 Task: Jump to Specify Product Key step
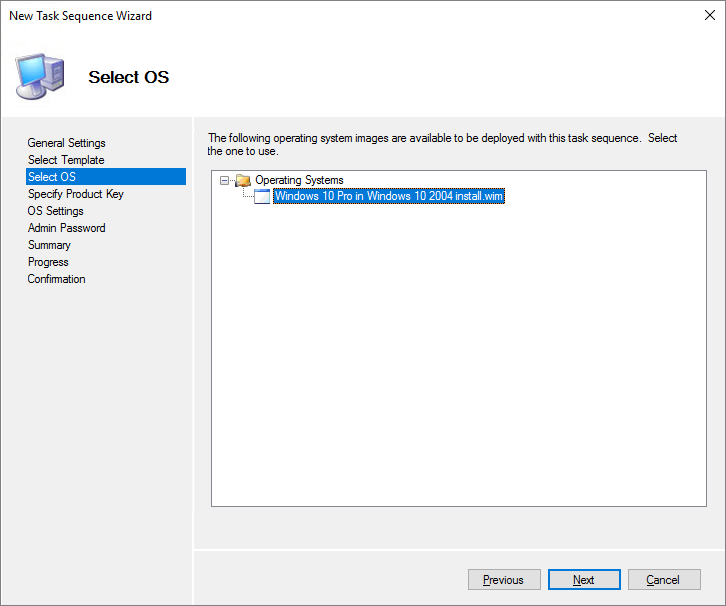pyautogui.click(x=76, y=194)
